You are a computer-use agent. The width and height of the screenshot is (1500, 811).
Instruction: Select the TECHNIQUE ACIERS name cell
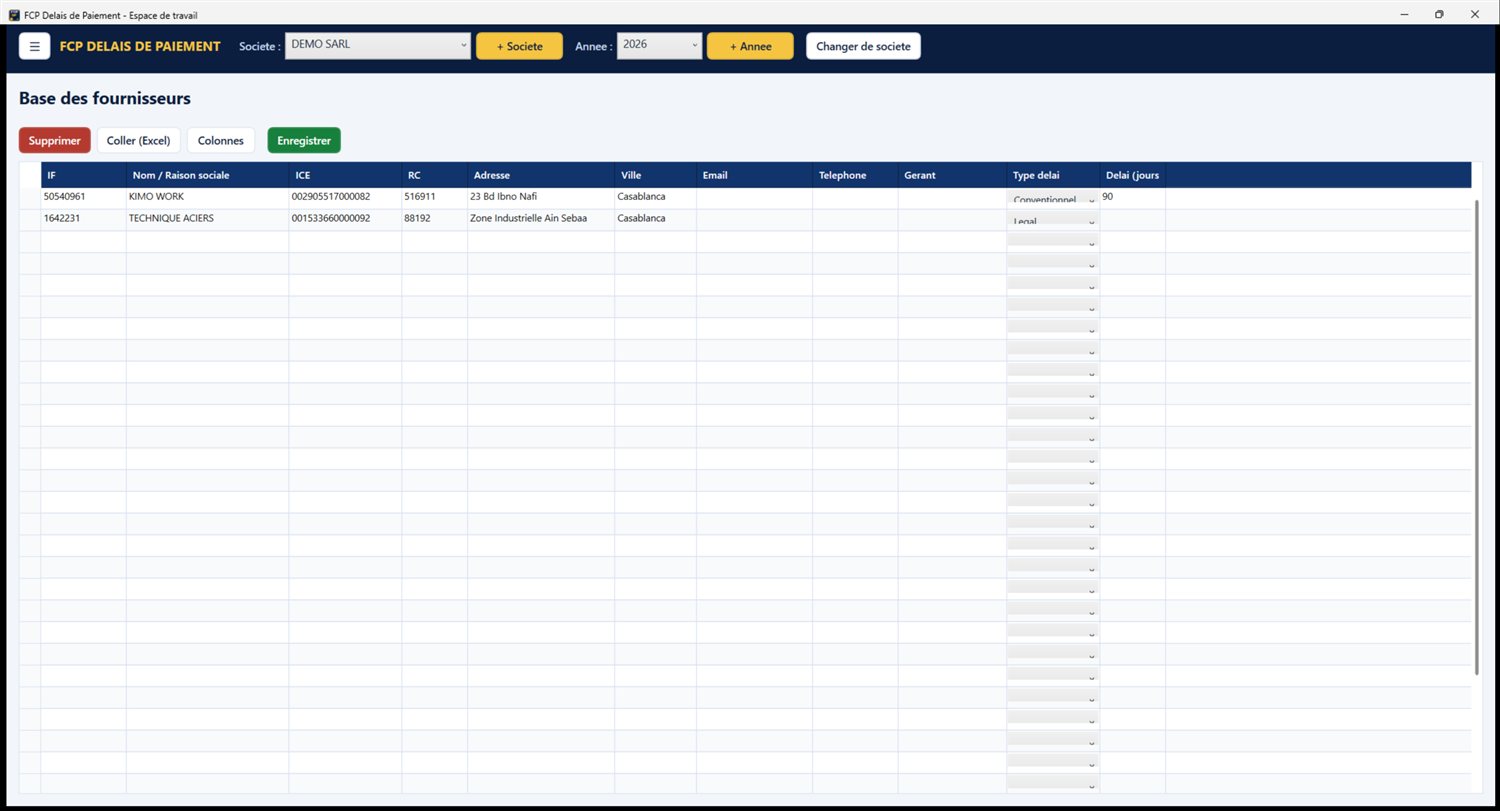click(x=207, y=220)
